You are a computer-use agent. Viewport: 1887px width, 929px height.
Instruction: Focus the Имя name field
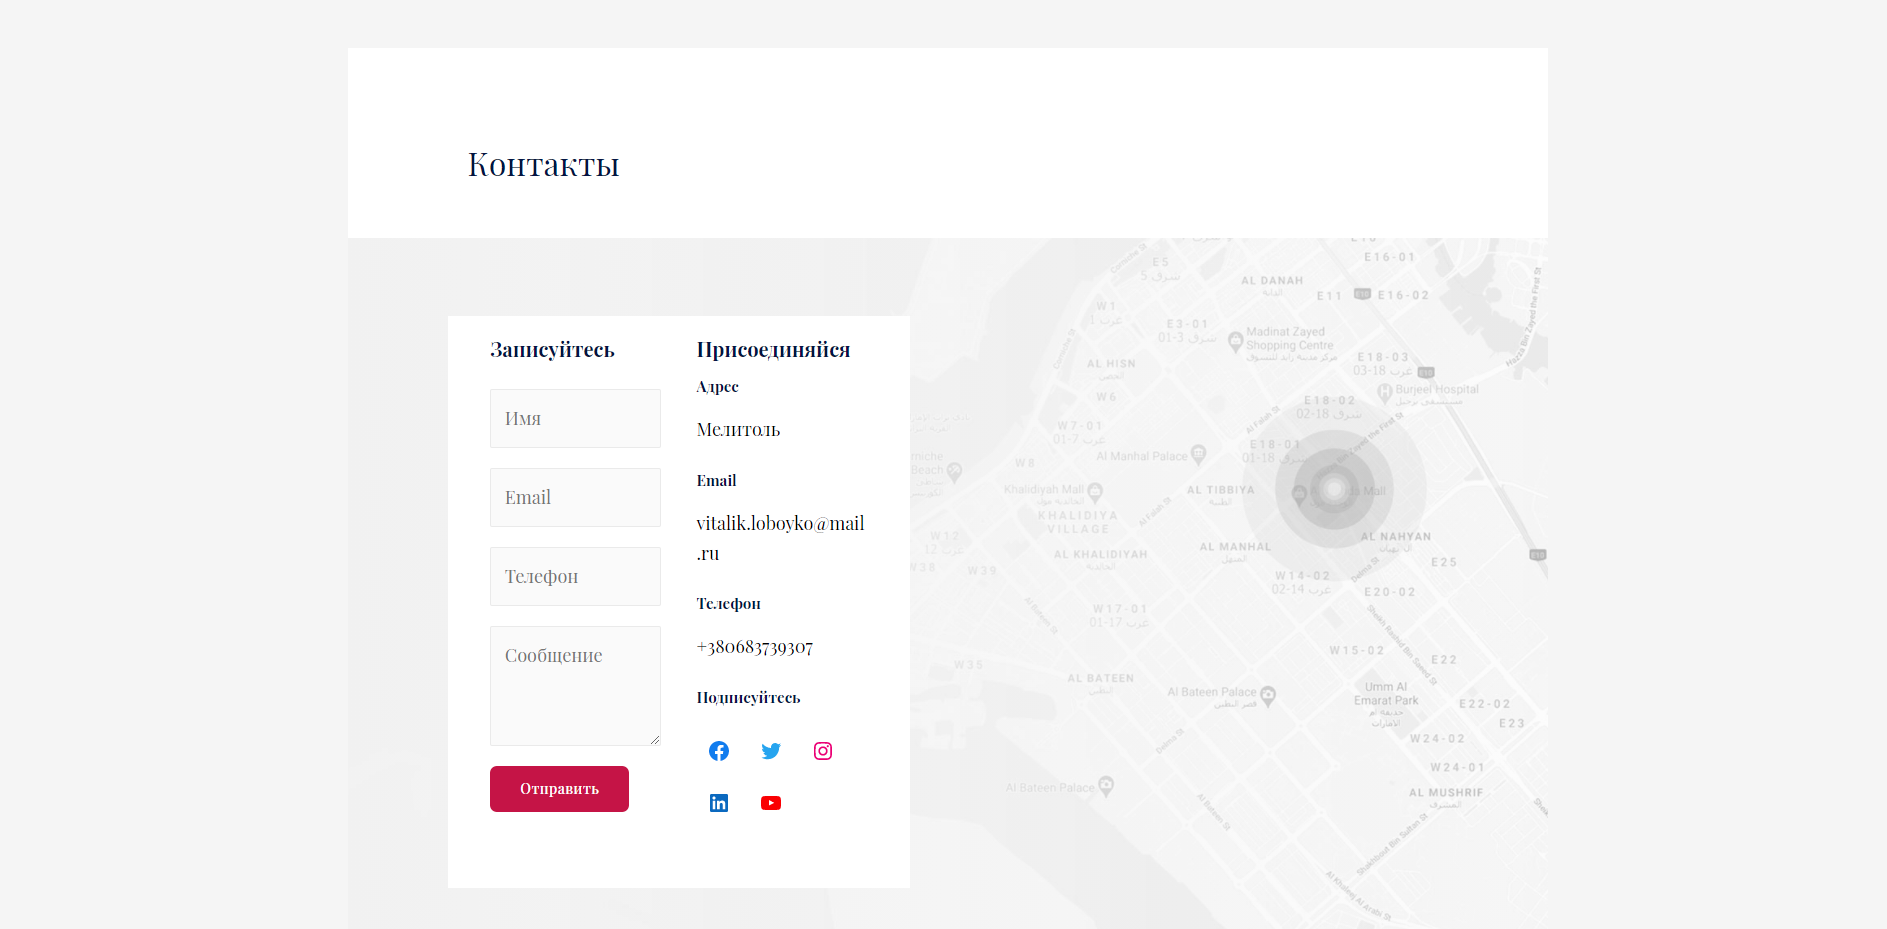(x=575, y=418)
